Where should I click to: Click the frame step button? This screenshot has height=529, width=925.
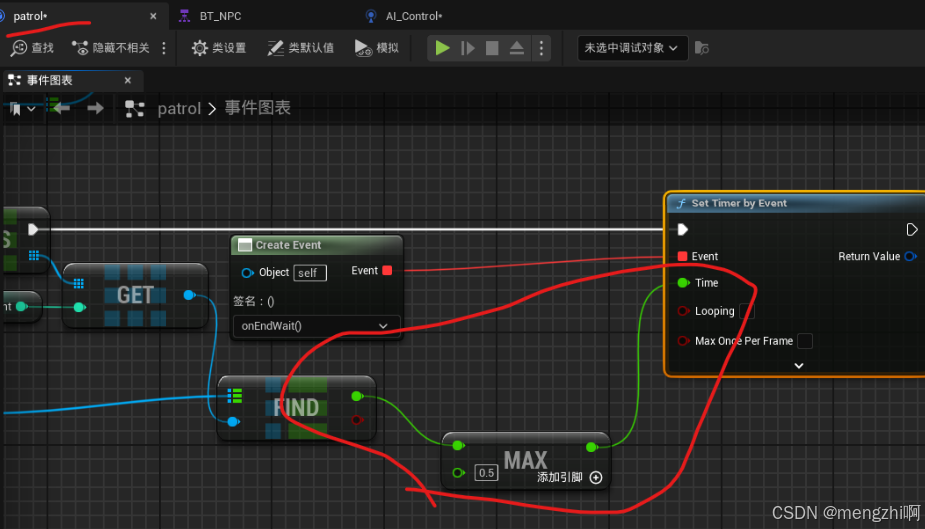coord(467,48)
